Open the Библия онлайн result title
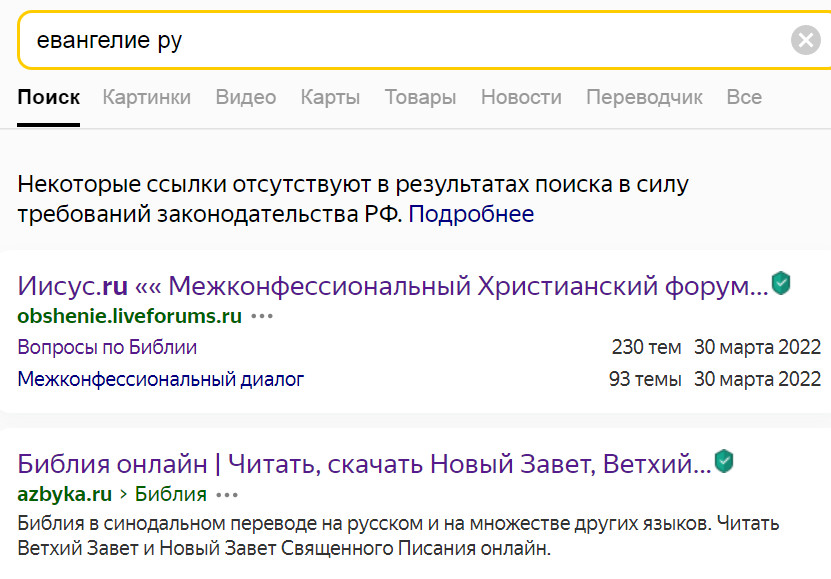Viewport: 831px width, 579px height. pos(364,464)
